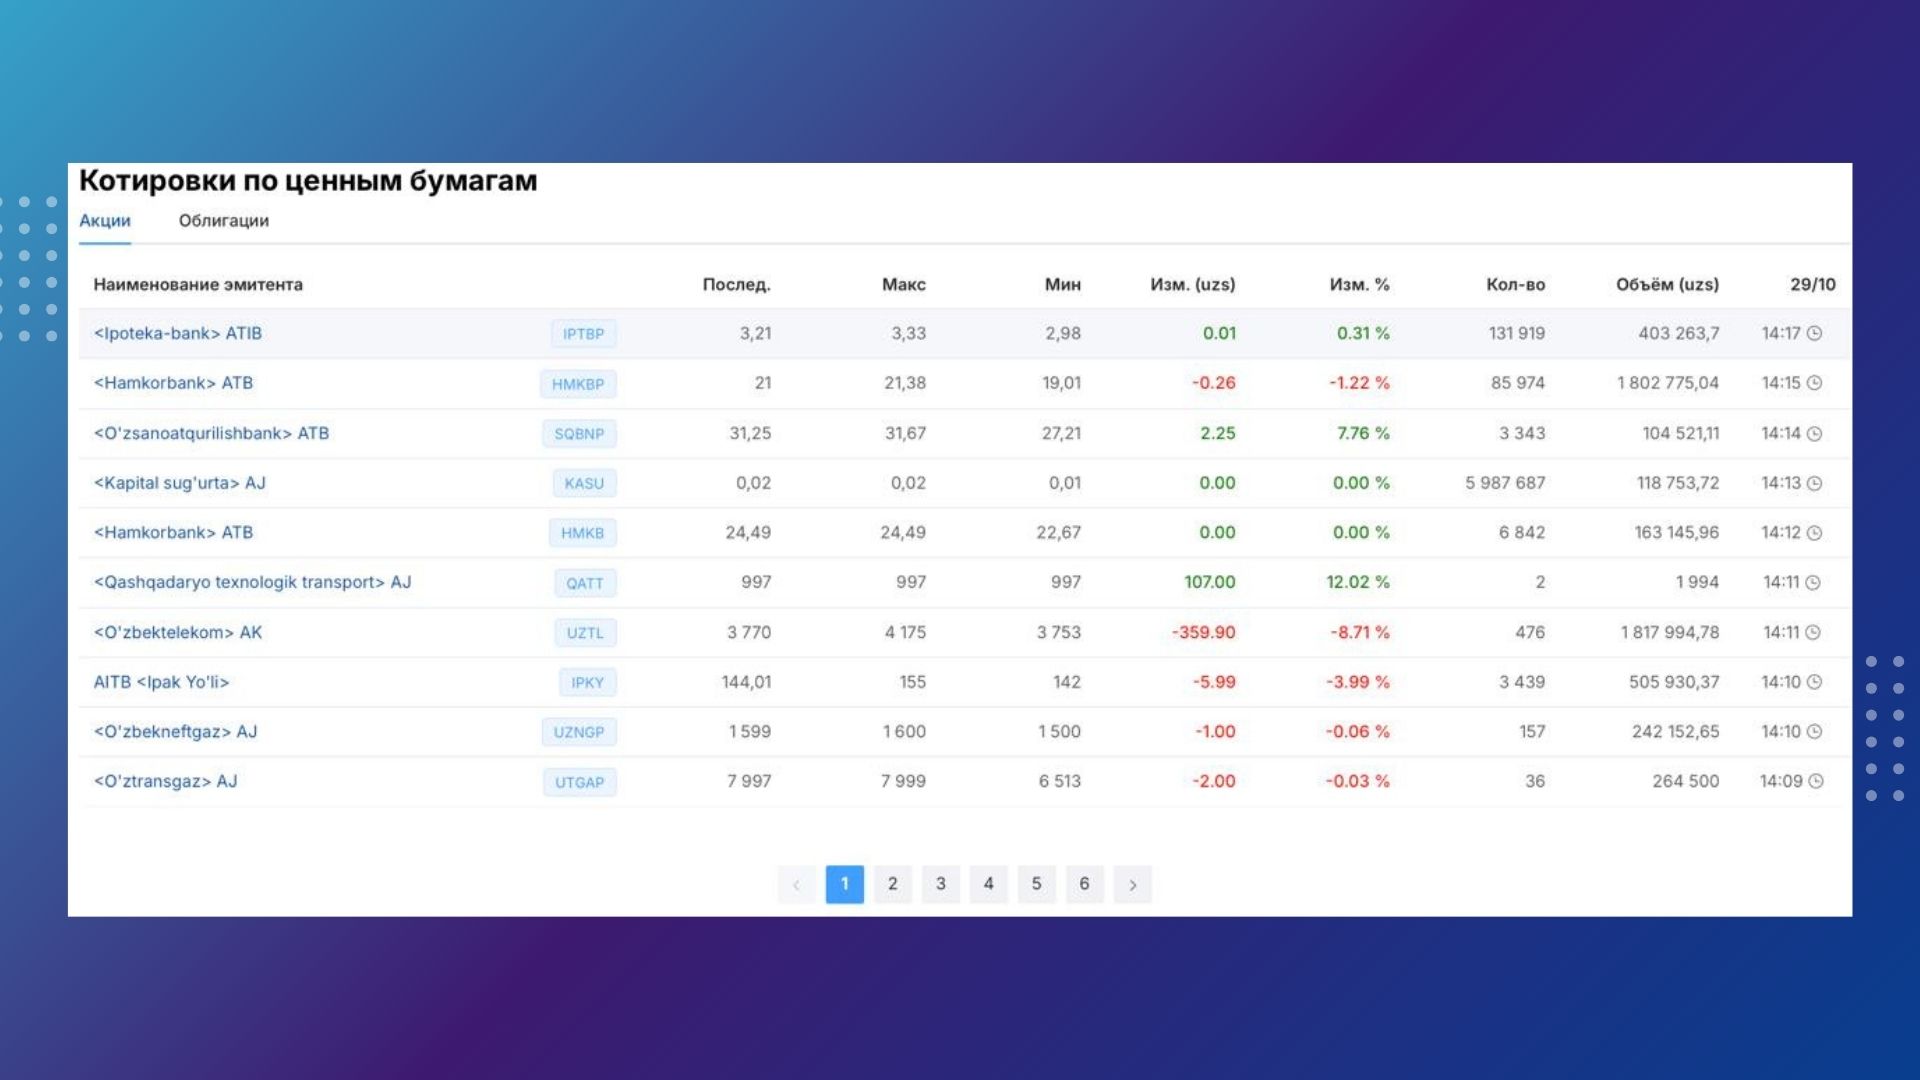Image resolution: width=1920 pixels, height=1080 pixels.
Task: Click the clock icon next to 14:14
Action: point(1814,433)
